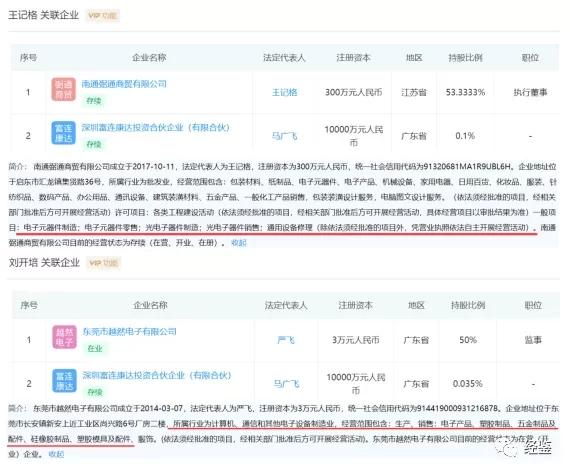Open legal representative 严飞 profile link
This screenshot has width=570, height=473.
point(286,340)
